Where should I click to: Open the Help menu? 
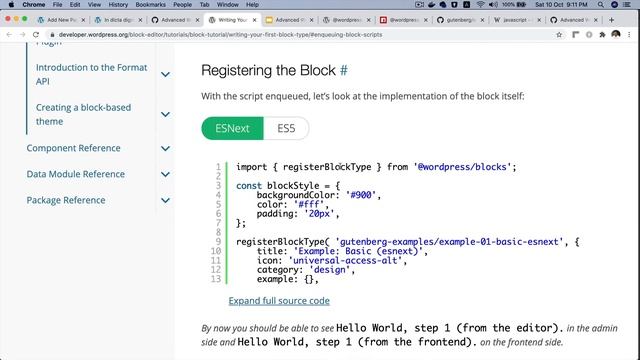point(252,4)
